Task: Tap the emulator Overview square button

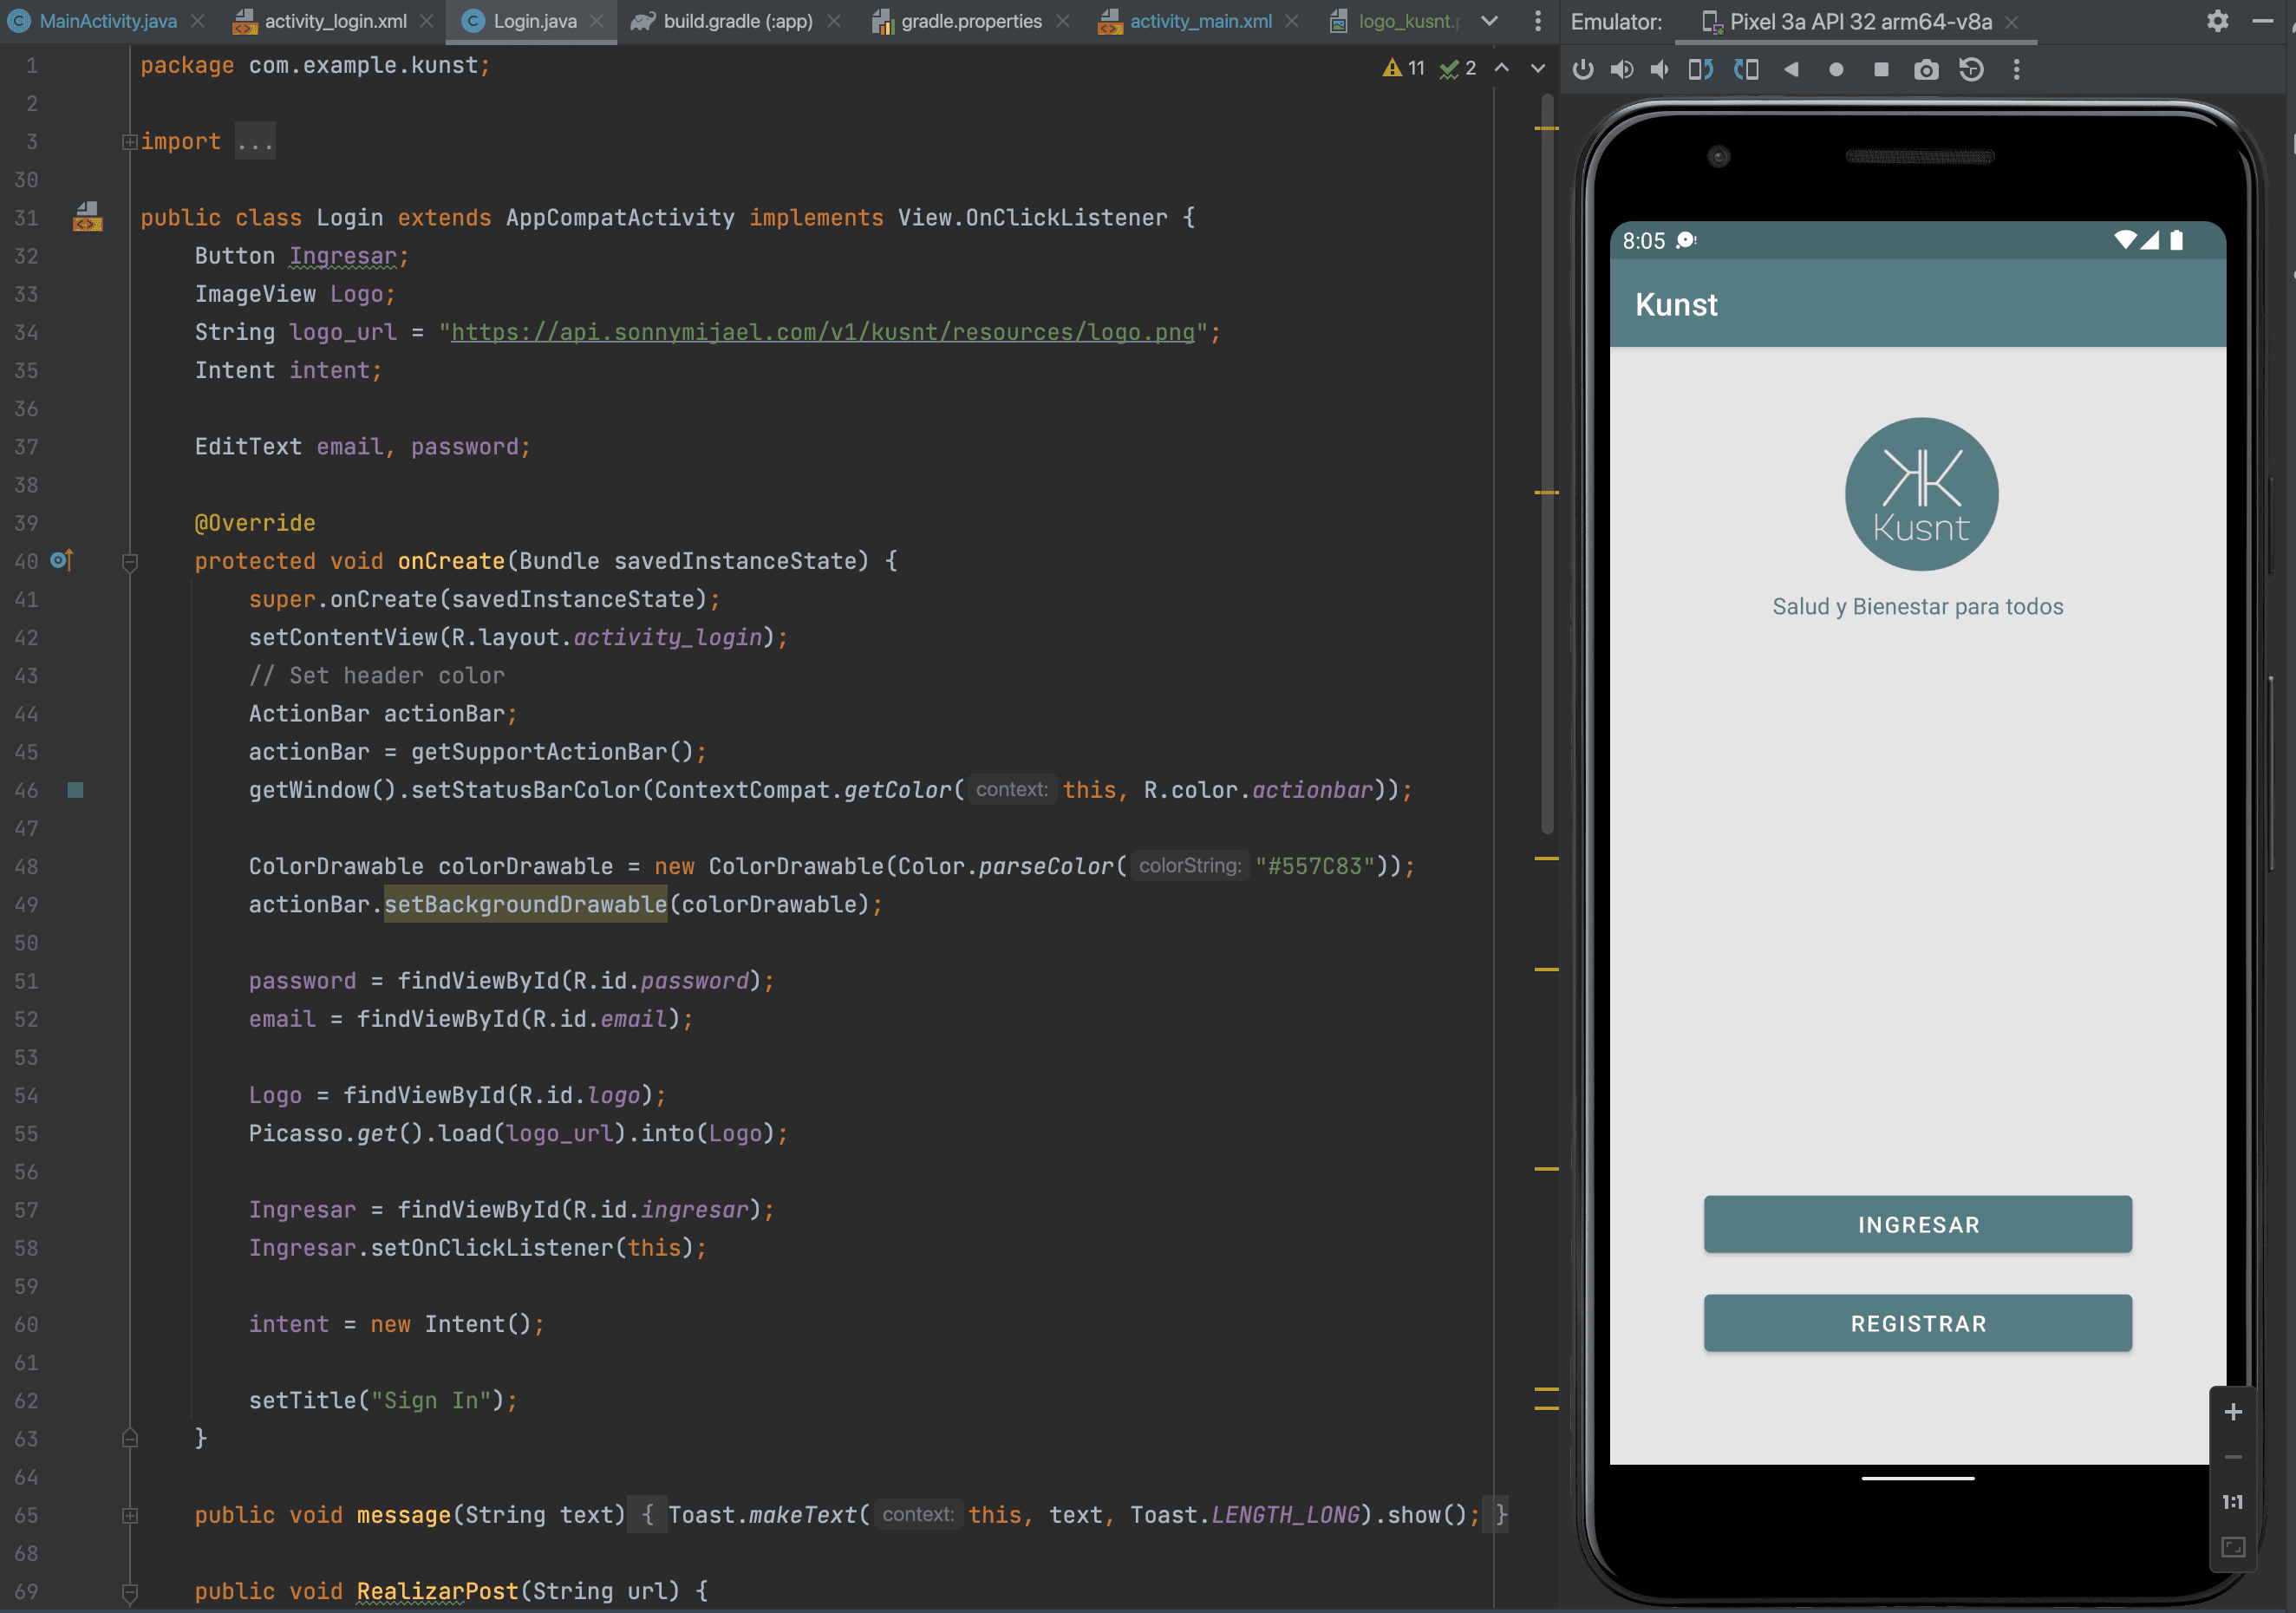Action: 1881,70
